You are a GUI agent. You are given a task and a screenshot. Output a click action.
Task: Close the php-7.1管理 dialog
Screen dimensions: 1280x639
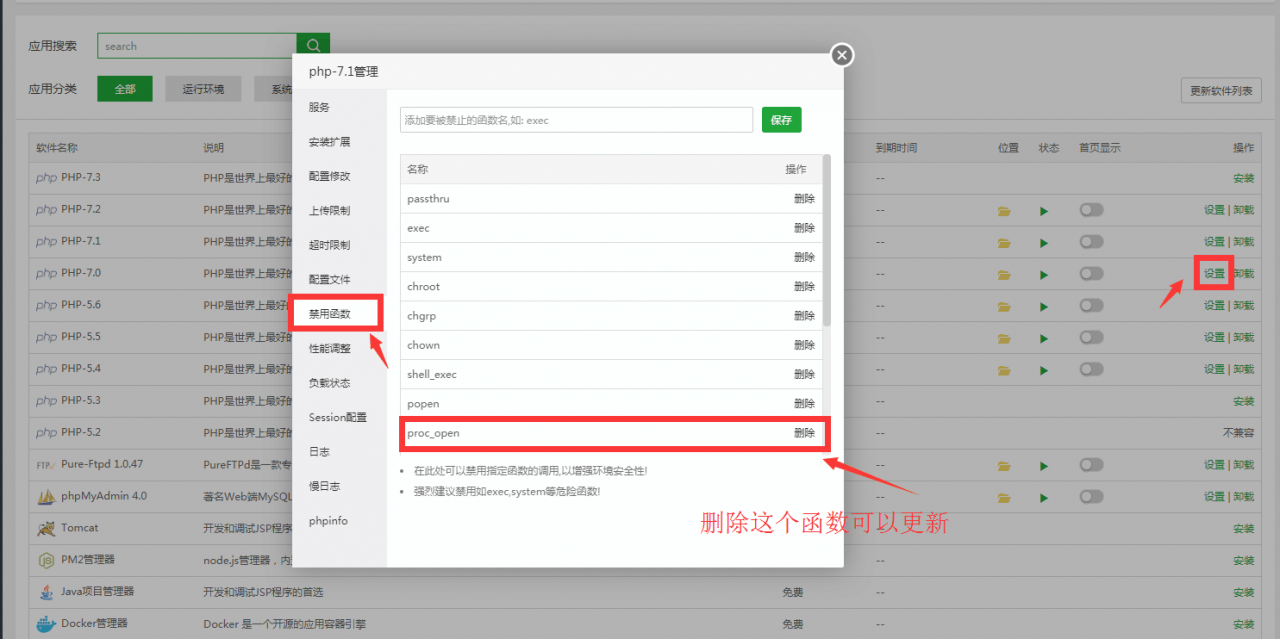842,55
